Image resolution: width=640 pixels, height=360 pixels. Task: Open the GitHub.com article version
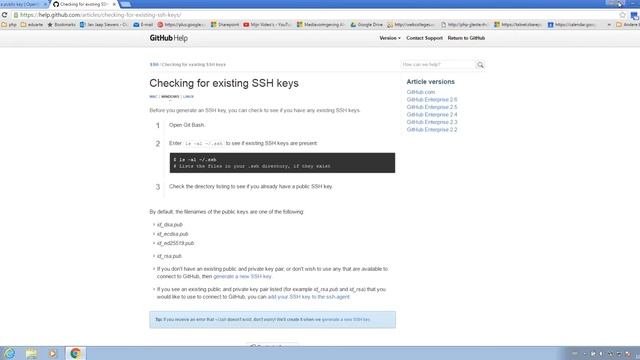(420, 92)
